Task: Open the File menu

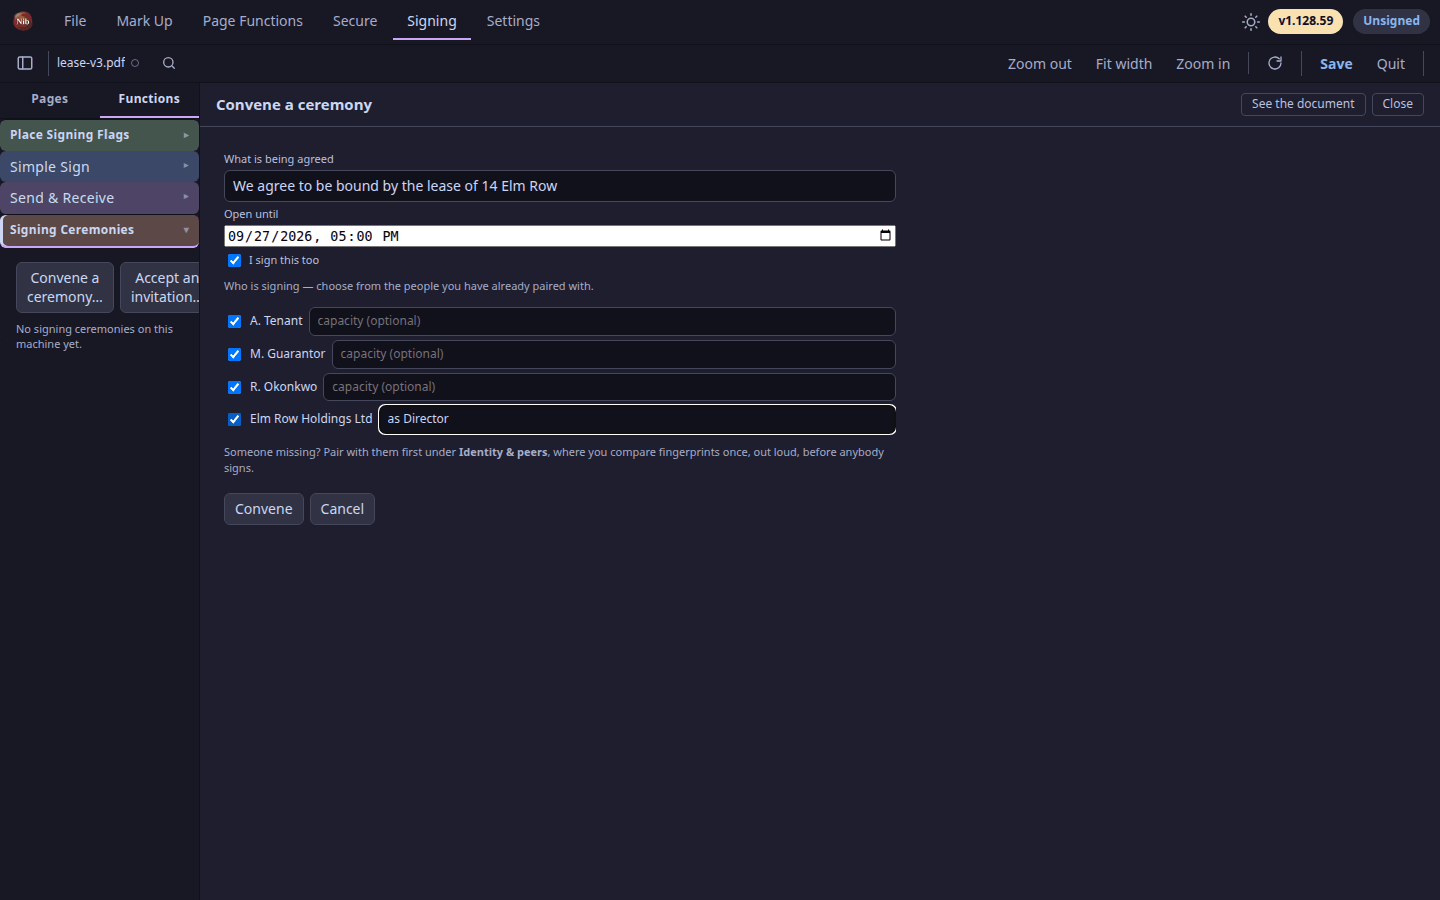Action: [75, 21]
